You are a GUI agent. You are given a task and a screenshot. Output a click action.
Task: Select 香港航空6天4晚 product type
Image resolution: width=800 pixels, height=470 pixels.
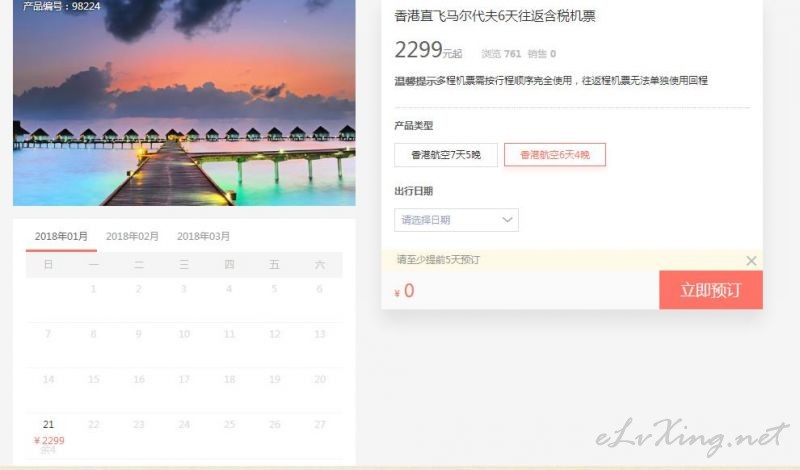coord(555,155)
